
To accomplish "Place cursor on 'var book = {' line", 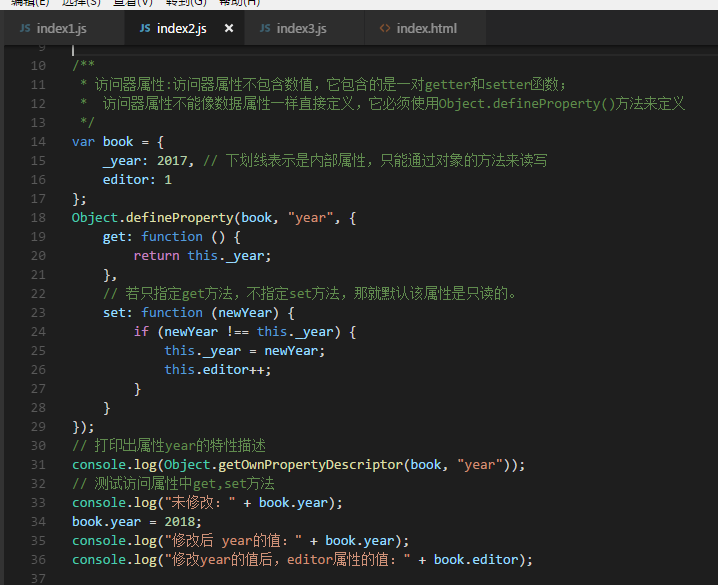I will click(118, 142).
